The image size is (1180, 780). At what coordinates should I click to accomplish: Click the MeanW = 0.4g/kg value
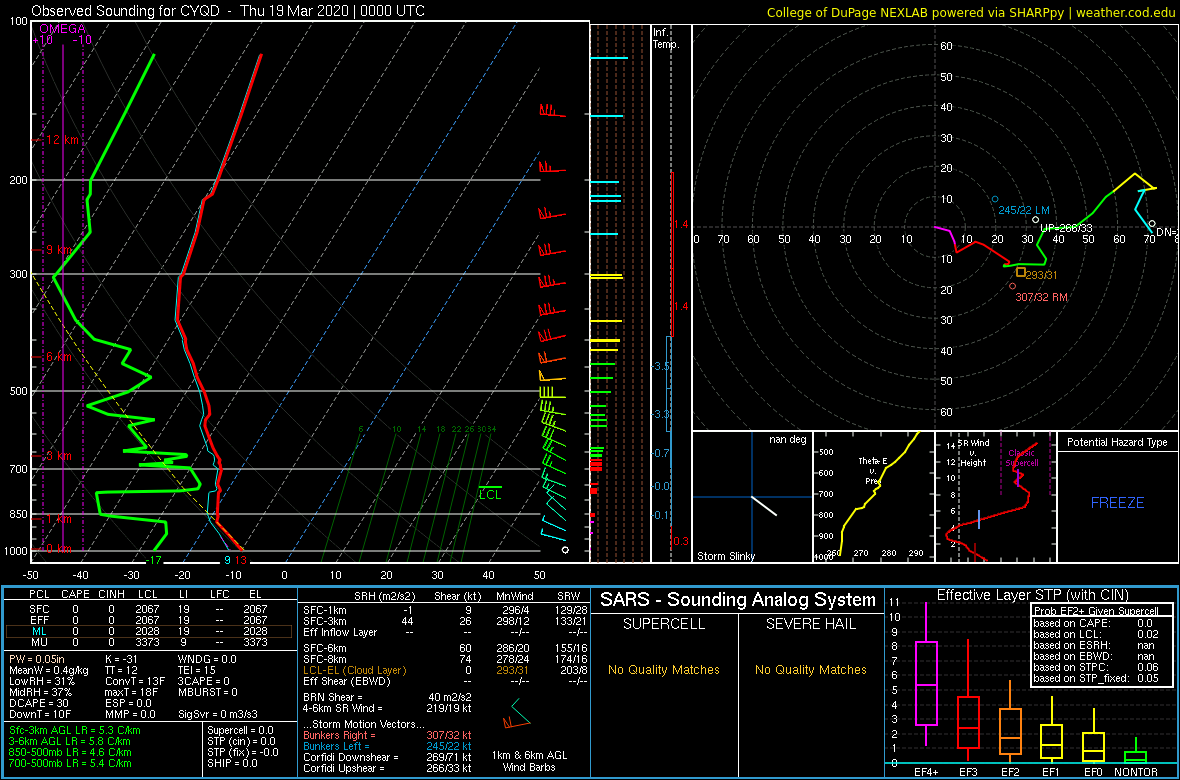pyautogui.click(x=50, y=670)
